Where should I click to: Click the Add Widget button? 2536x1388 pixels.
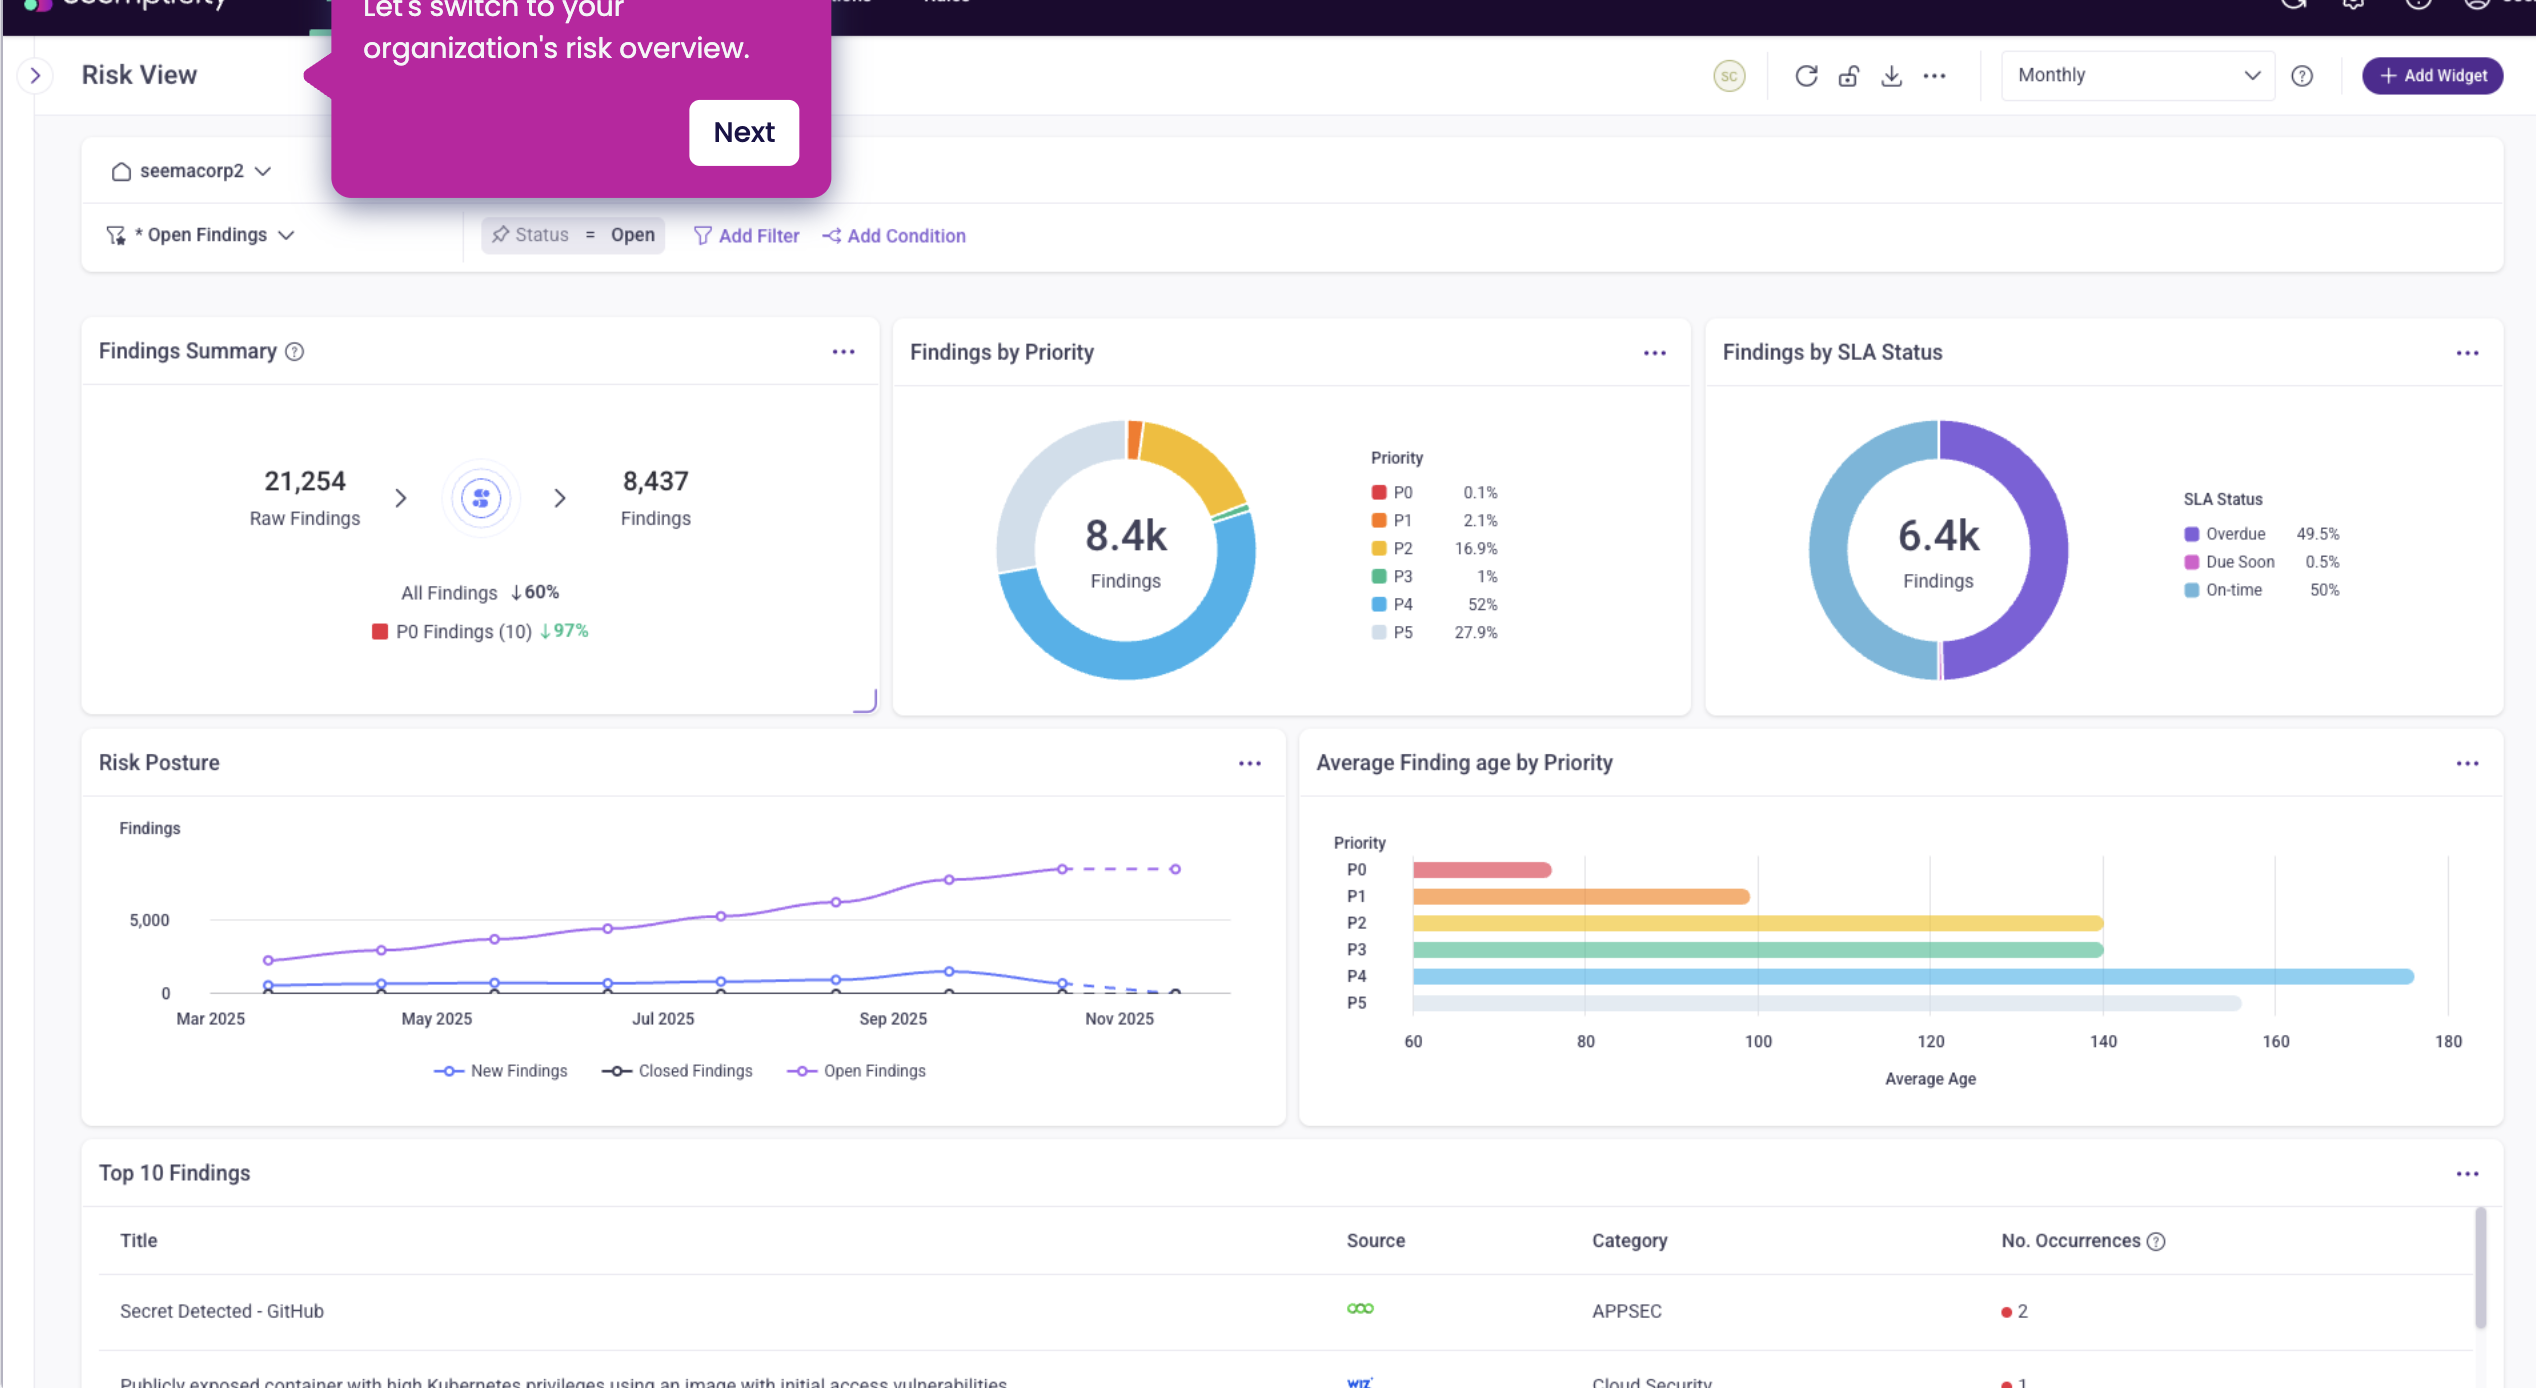[2432, 76]
